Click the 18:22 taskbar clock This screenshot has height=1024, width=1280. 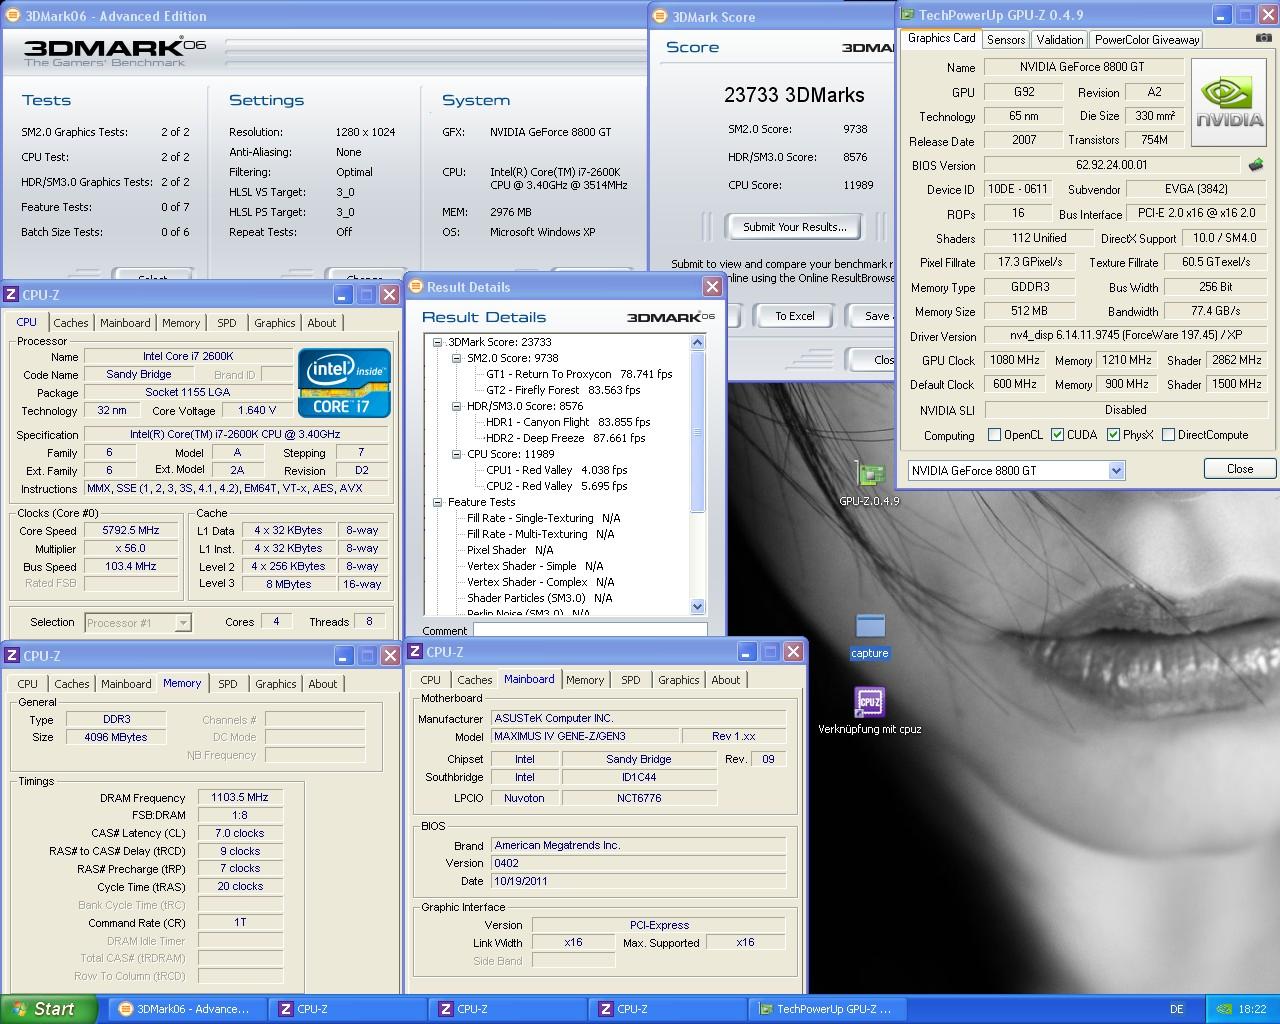pos(1252,1009)
